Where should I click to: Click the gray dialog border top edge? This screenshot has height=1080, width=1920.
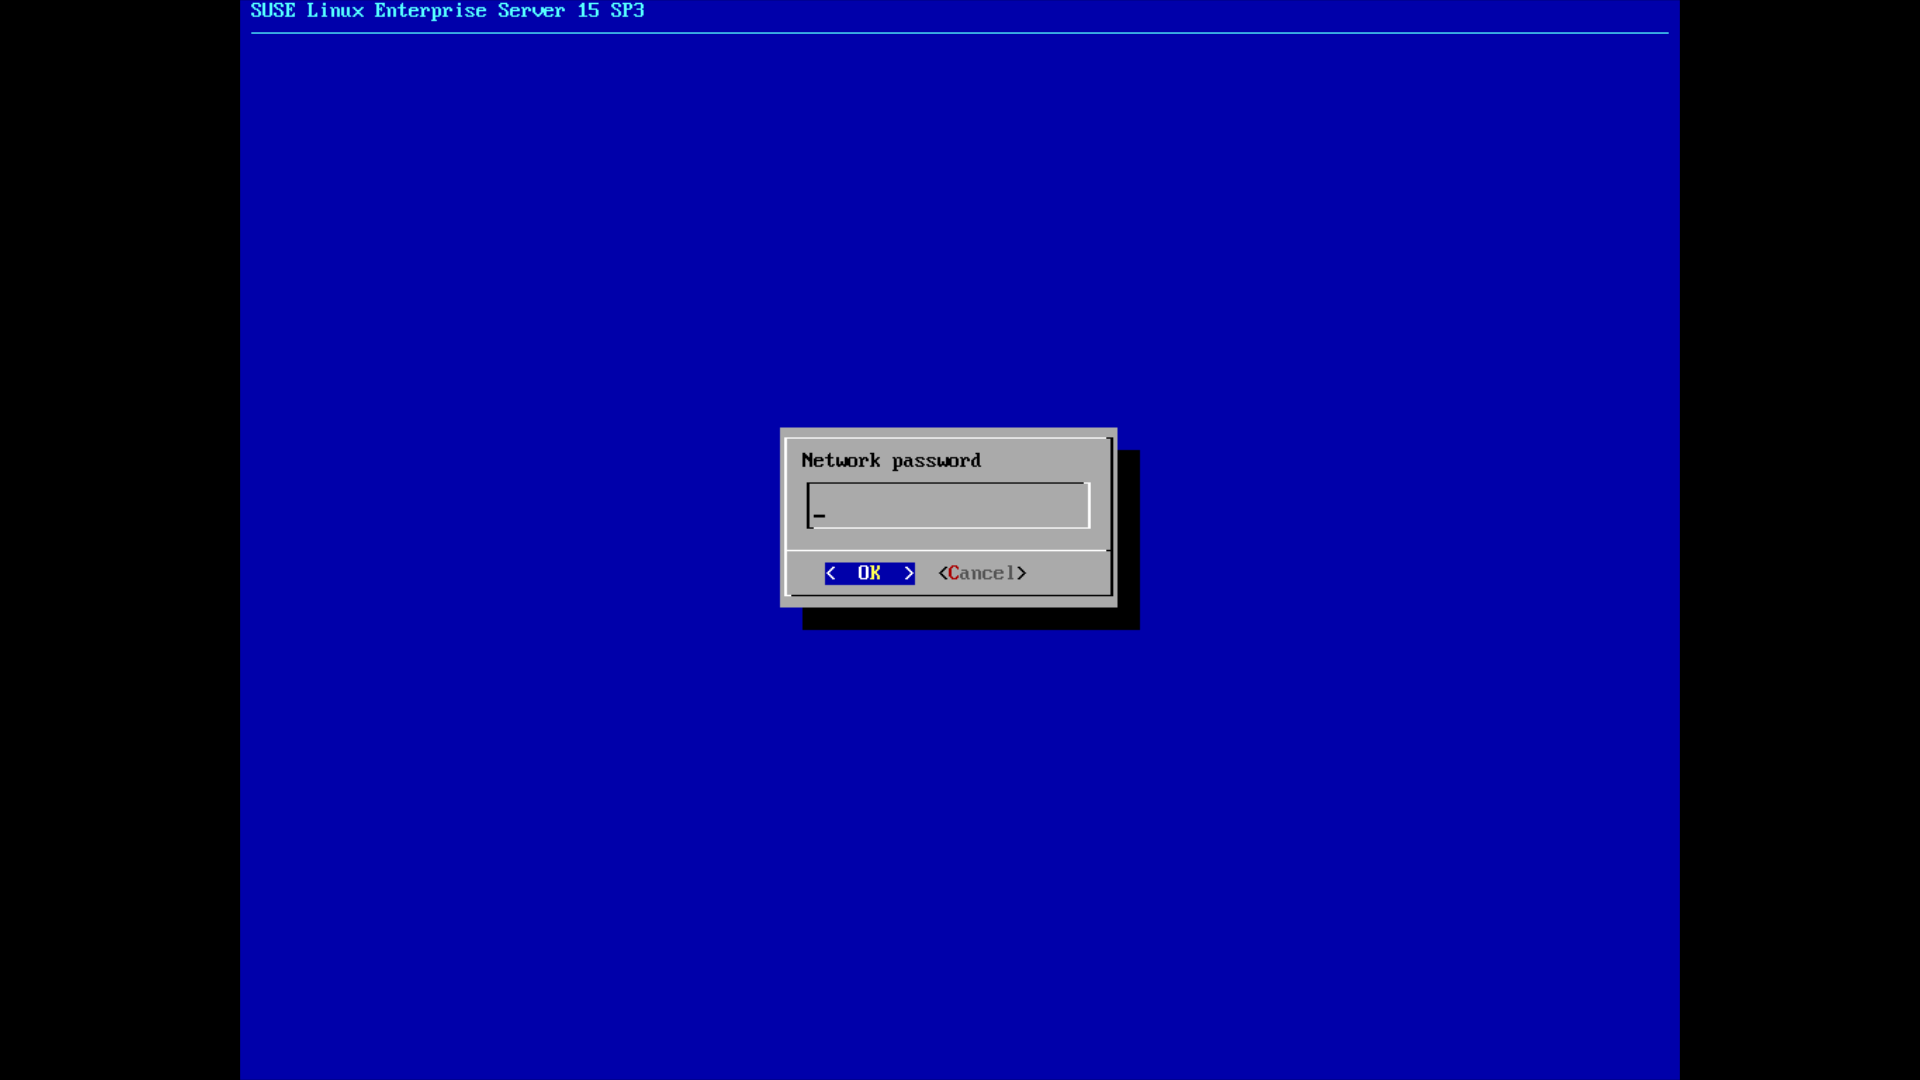click(948, 432)
